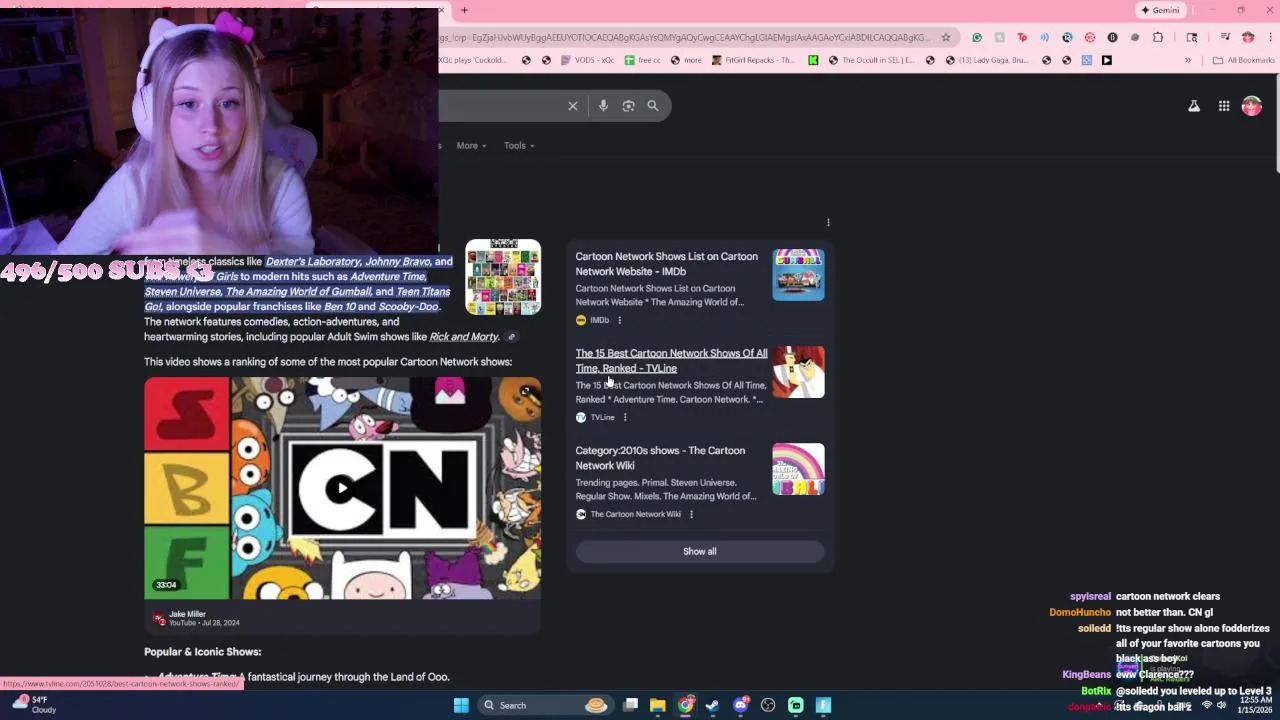This screenshot has width=1280, height=720.
Task: Open a new browser tab
Action: (x=464, y=10)
